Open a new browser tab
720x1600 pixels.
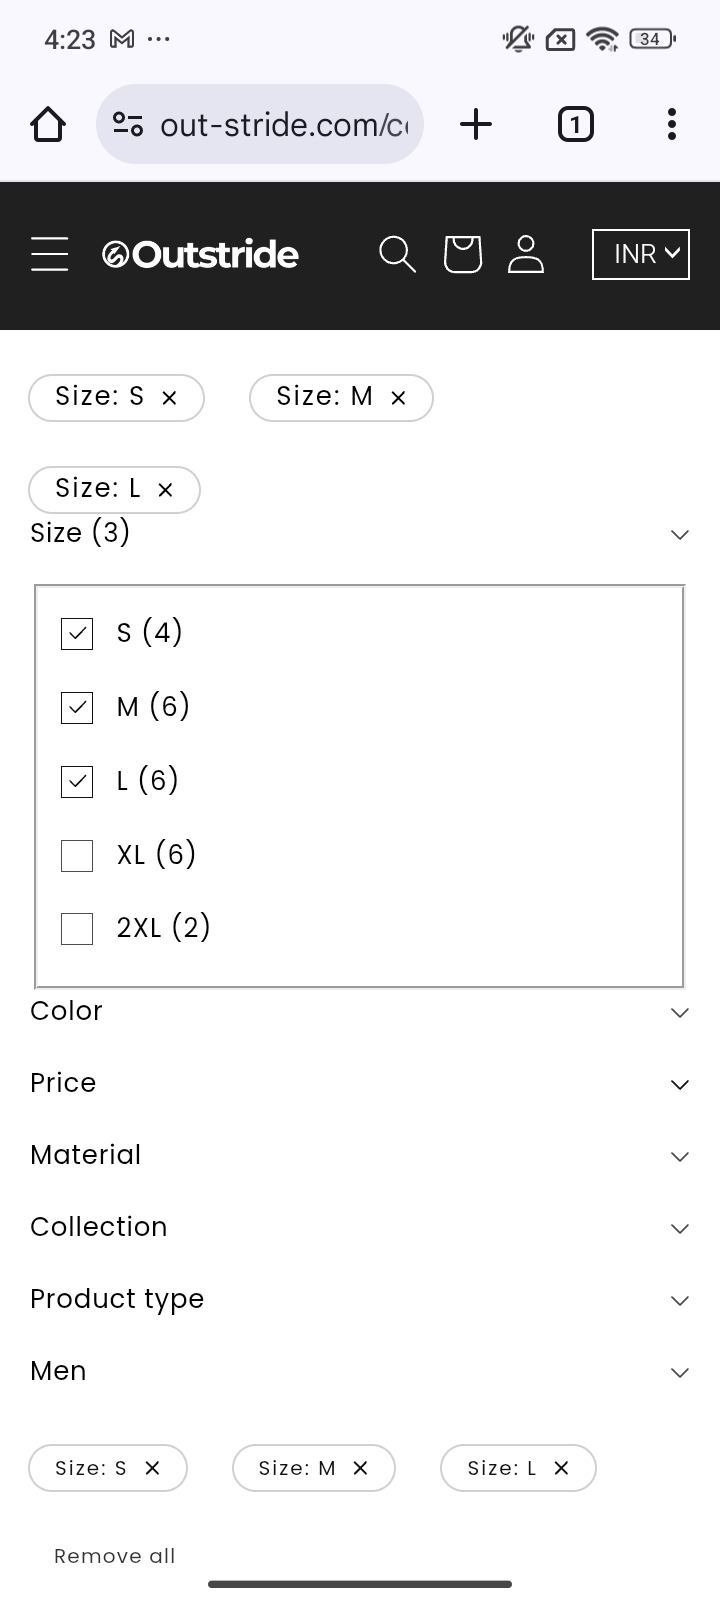(x=476, y=125)
